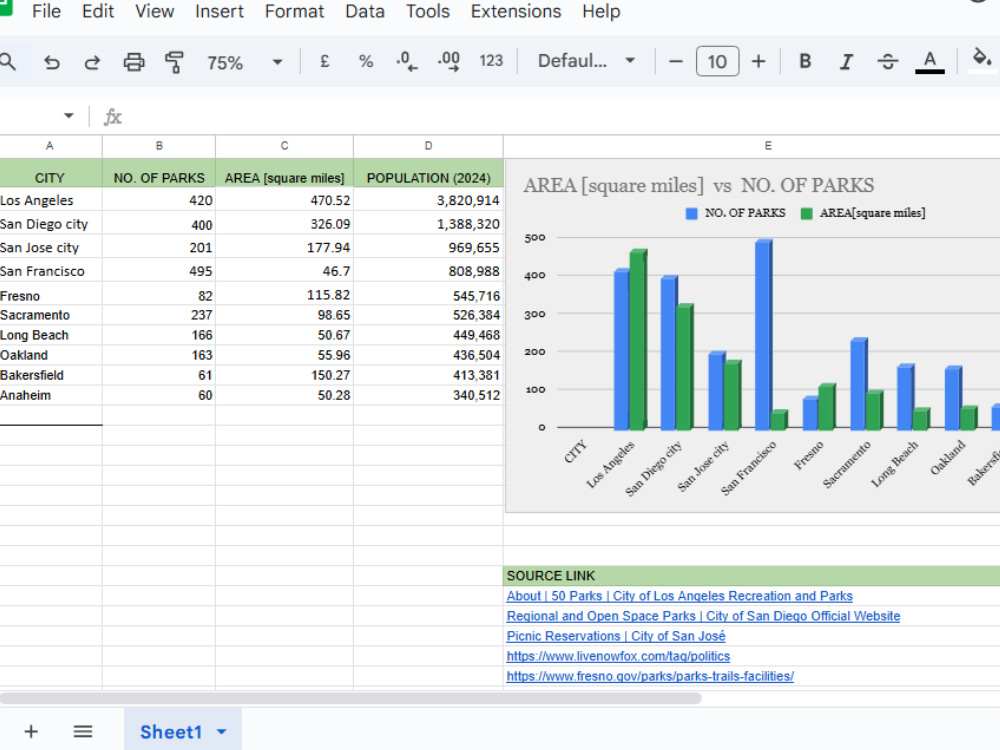Increase decimal places icon
The height and width of the screenshot is (750, 1000).
448,61
